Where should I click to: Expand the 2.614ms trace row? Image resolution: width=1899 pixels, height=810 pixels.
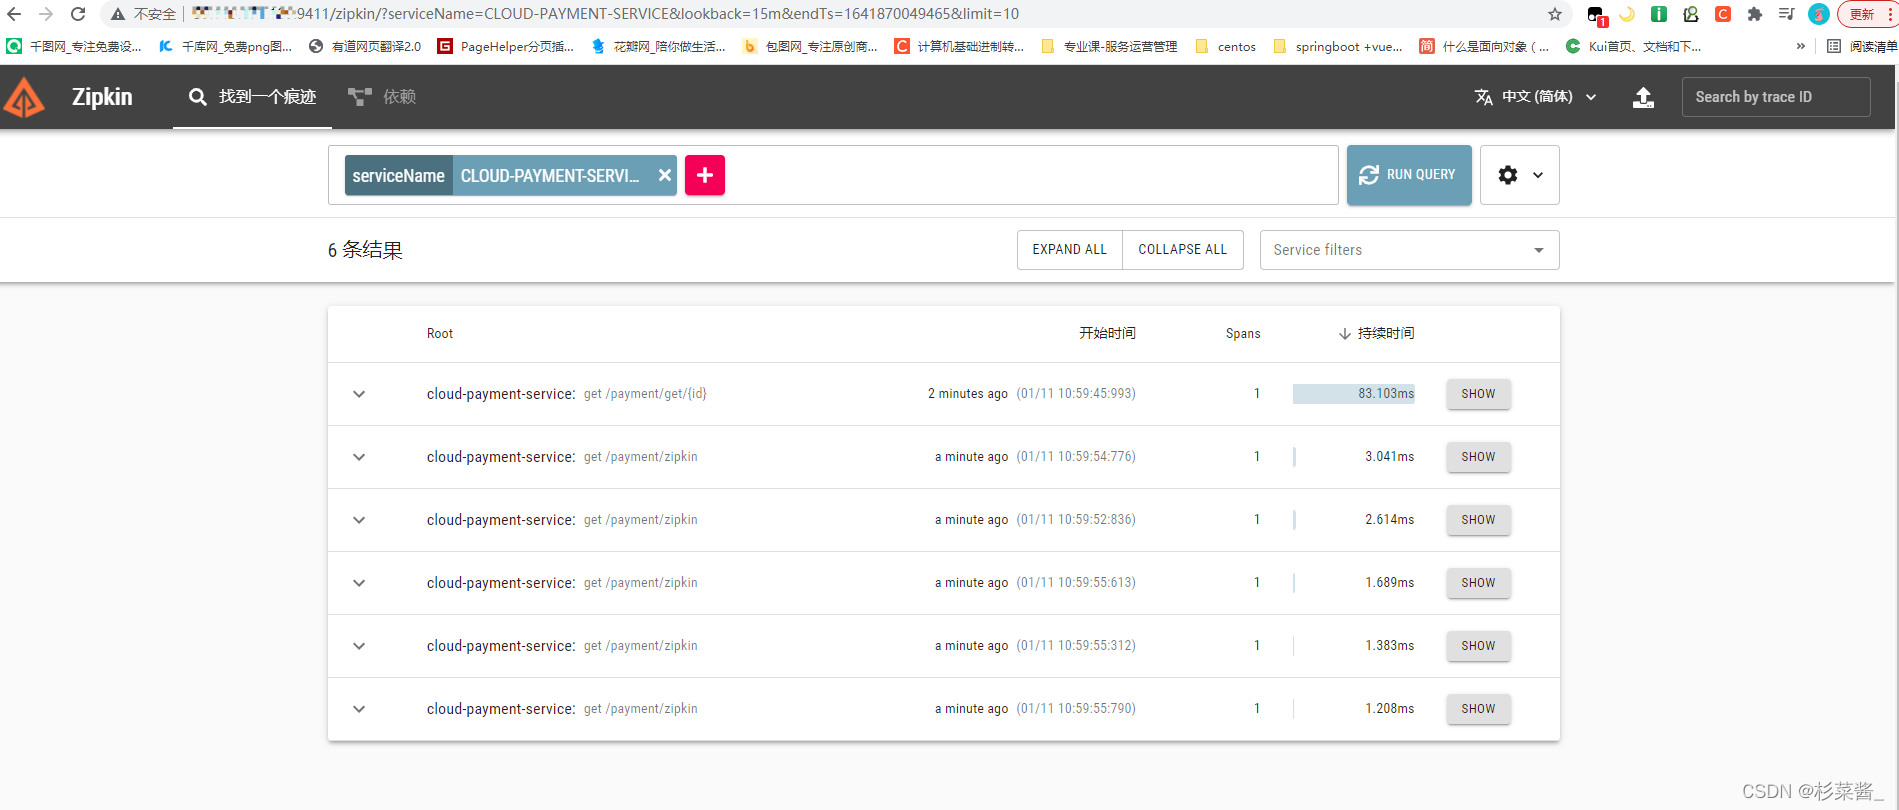(359, 520)
